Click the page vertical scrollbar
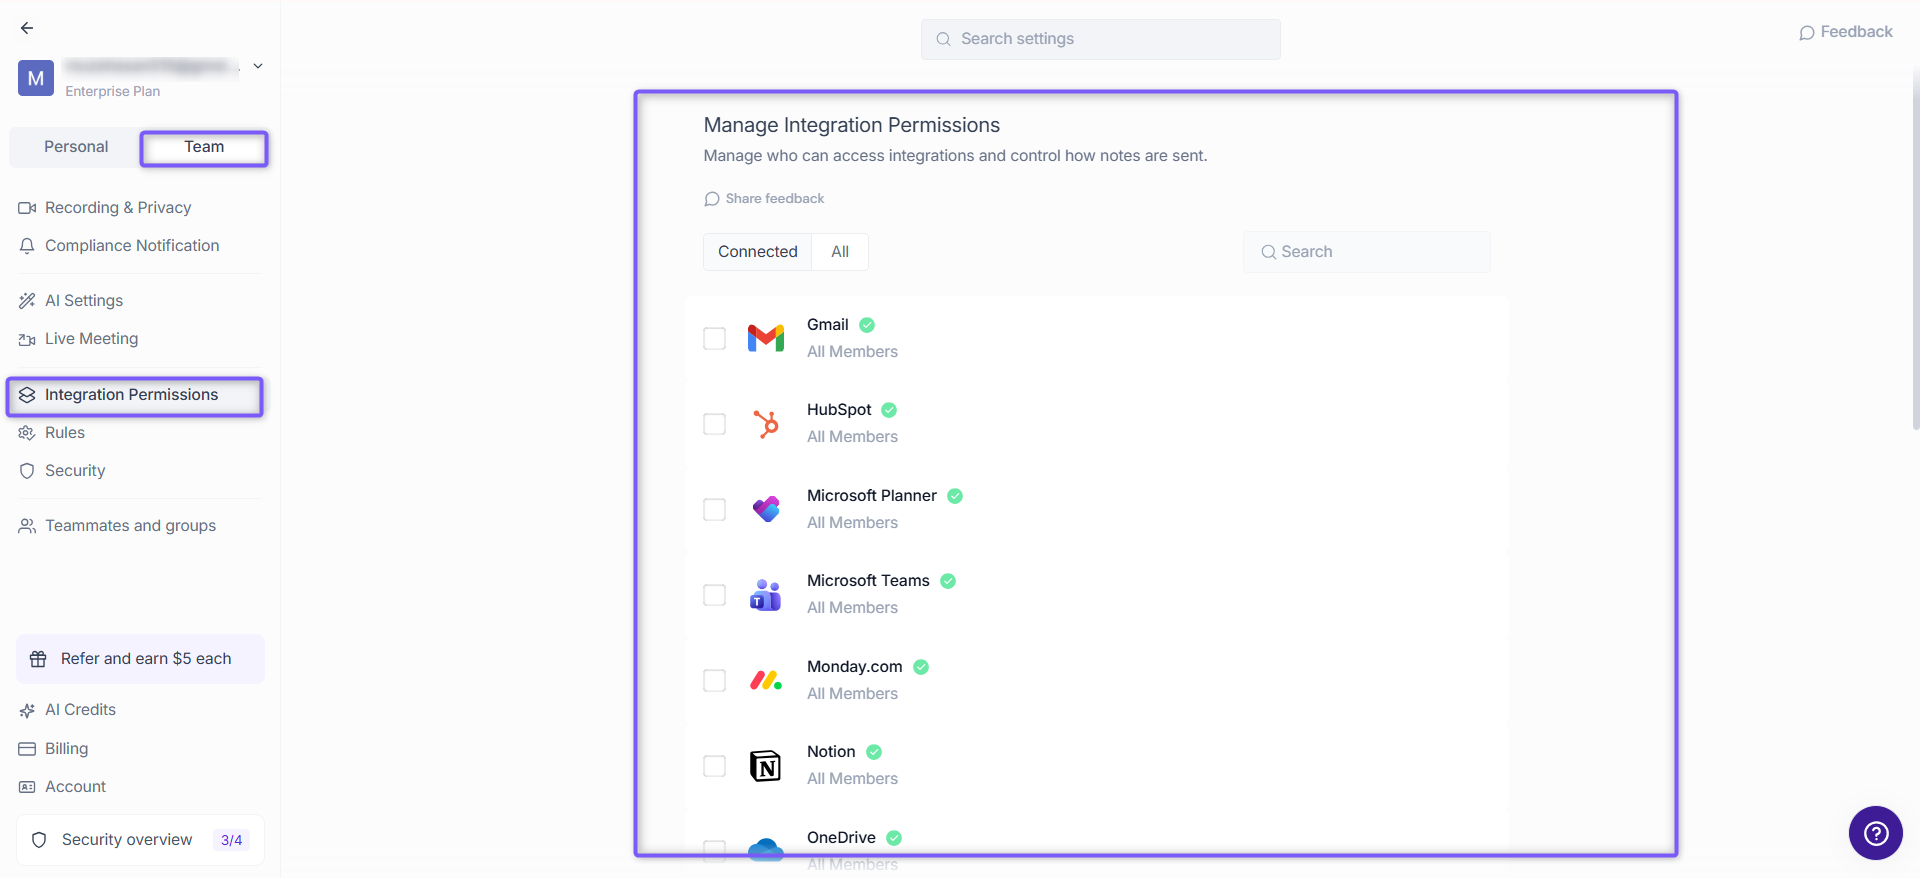Screen dimensions: 1920x878 (x=1915, y=250)
